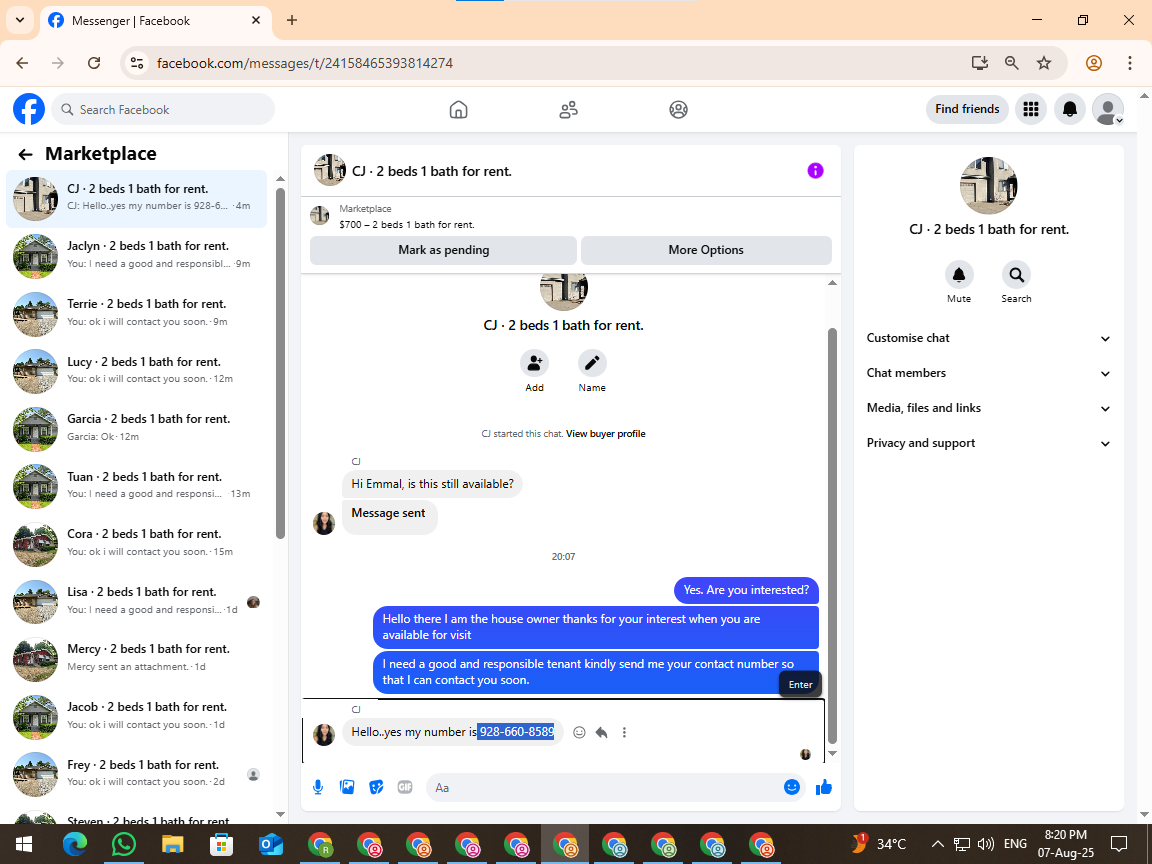
Task: Click the conversation list scrollbar
Action: (280, 364)
